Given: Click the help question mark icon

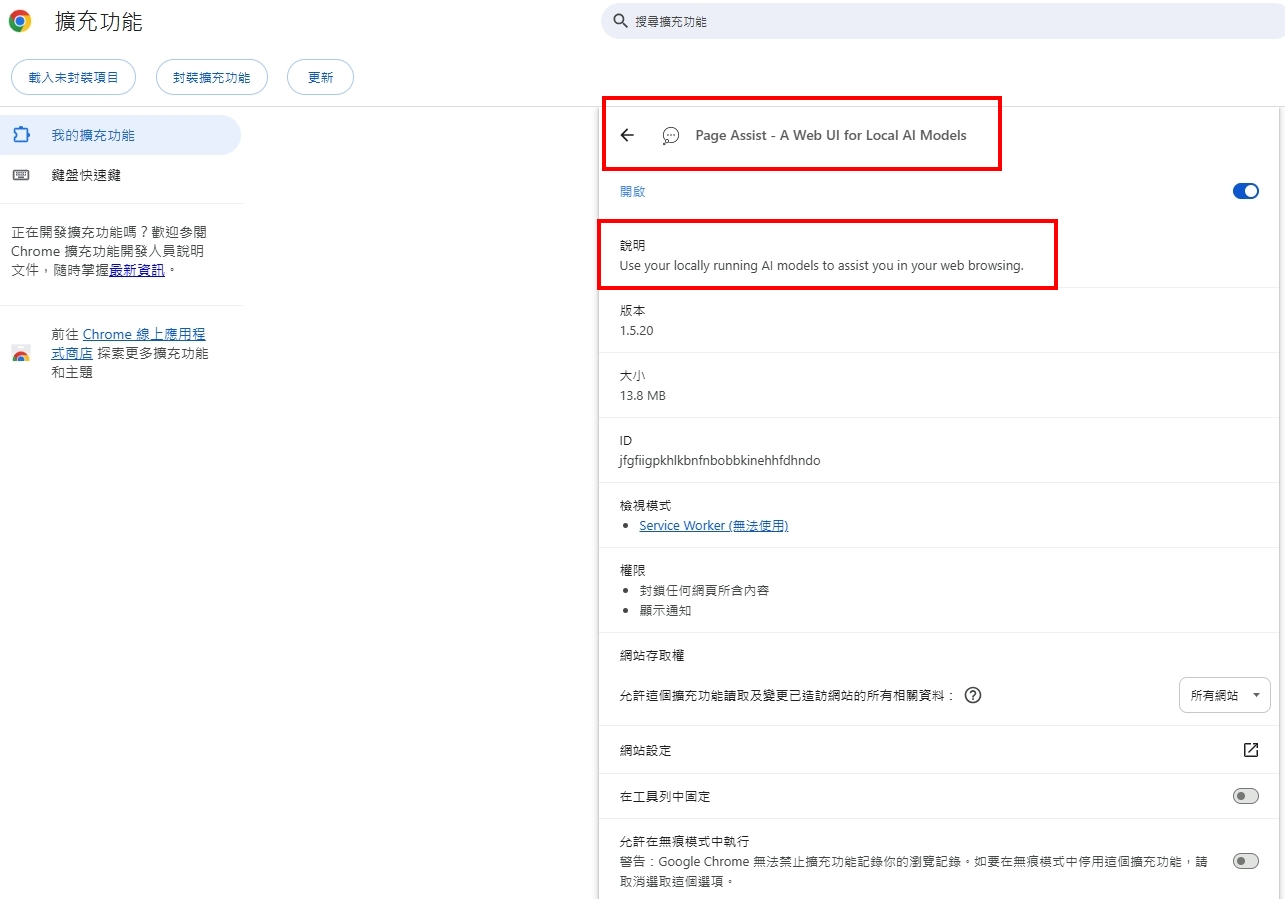Looking at the screenshot, I should (x=972, y=695).
